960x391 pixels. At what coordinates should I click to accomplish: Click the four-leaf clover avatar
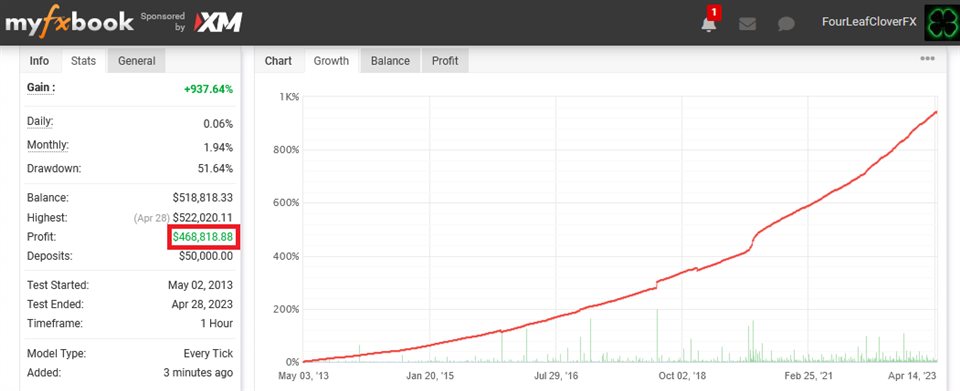click(941, 23)
